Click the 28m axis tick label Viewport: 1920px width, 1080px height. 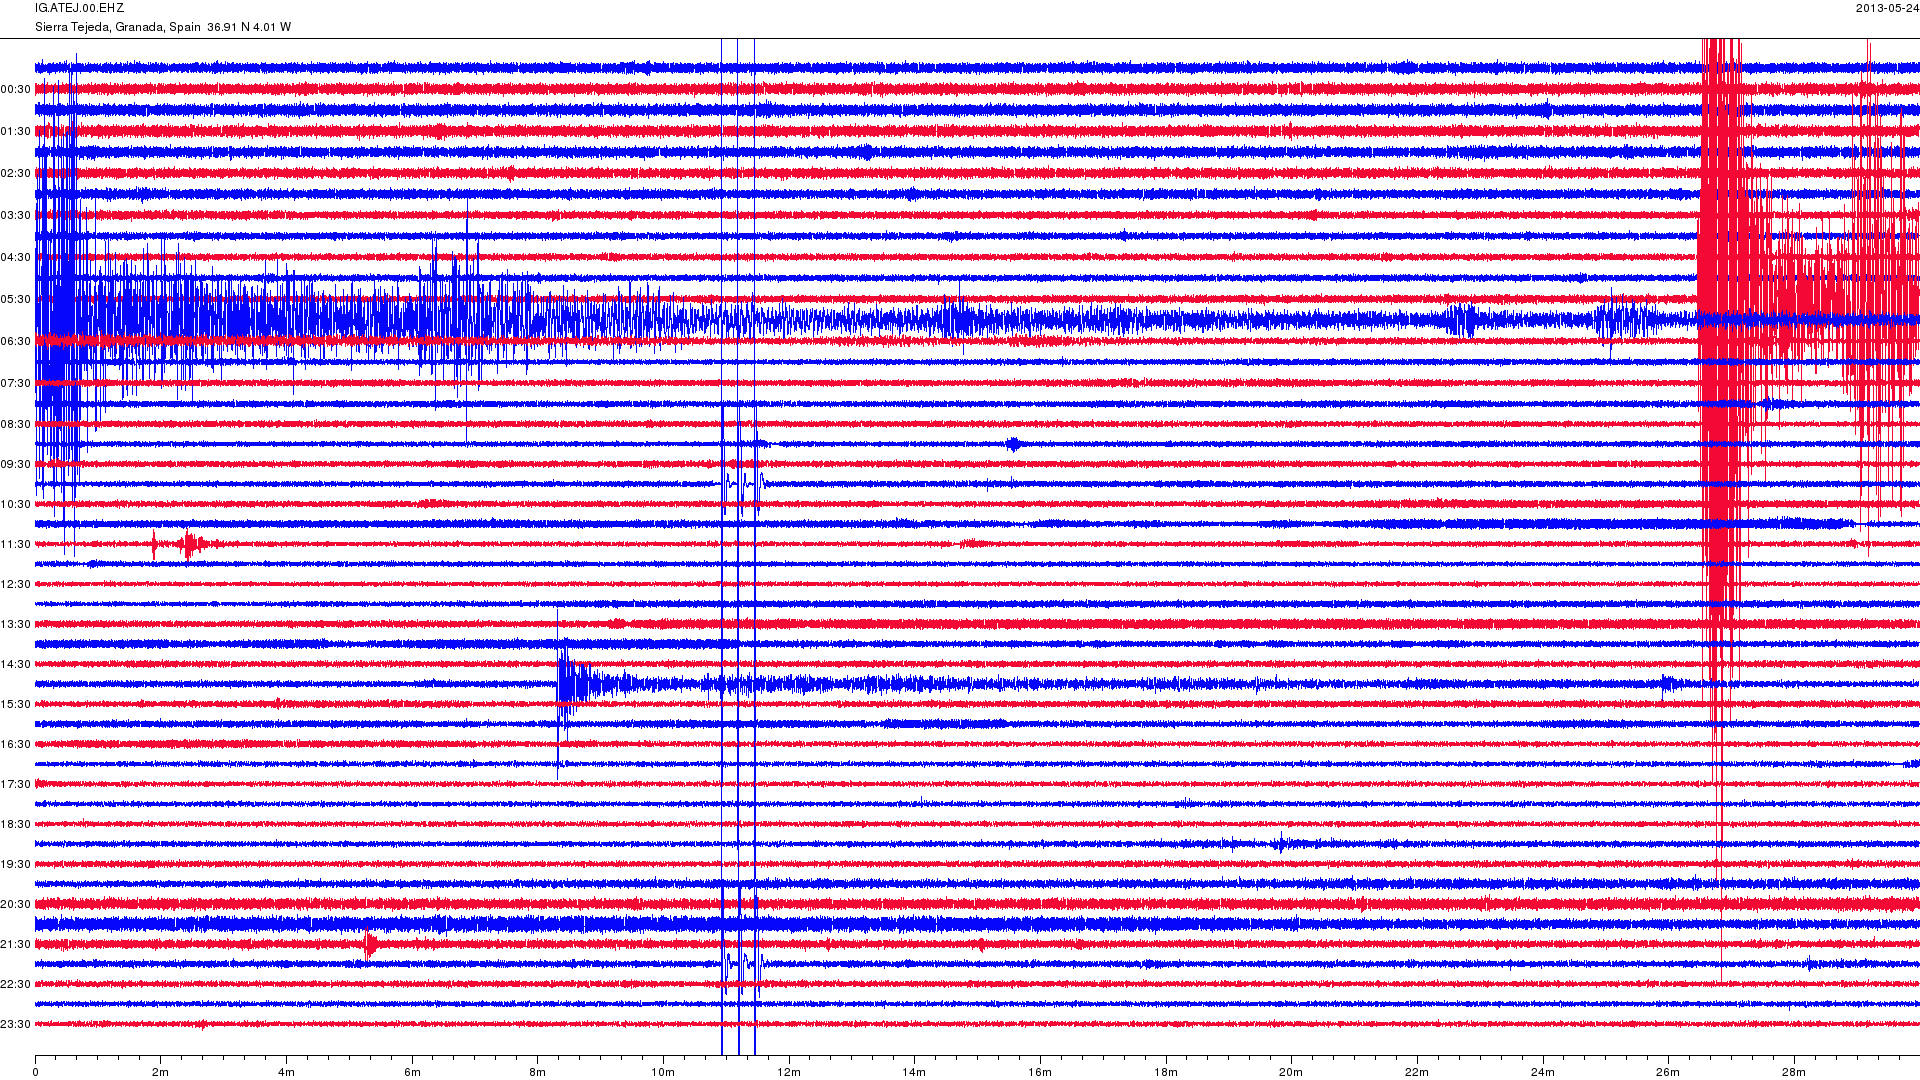pos(1794,1073)
